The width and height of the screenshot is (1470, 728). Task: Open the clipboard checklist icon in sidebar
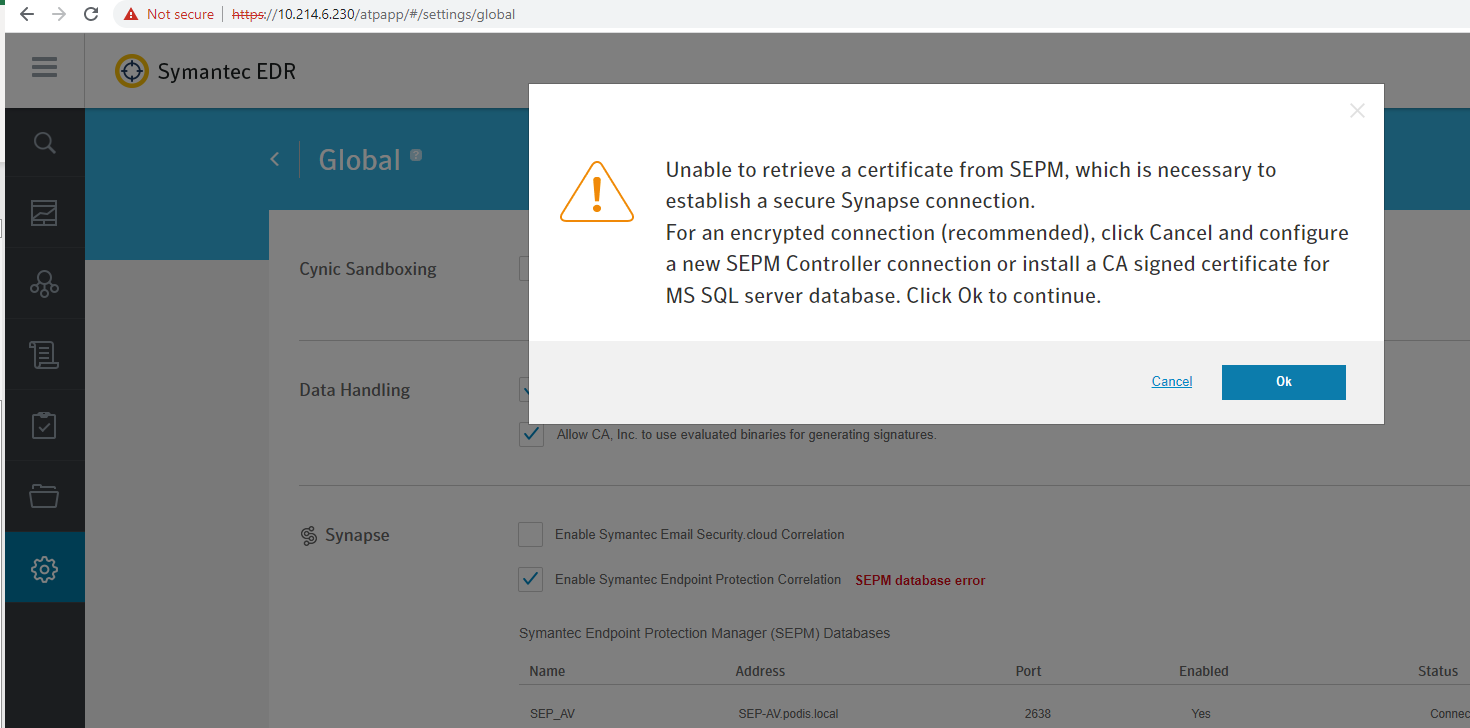tap(44, 425)
